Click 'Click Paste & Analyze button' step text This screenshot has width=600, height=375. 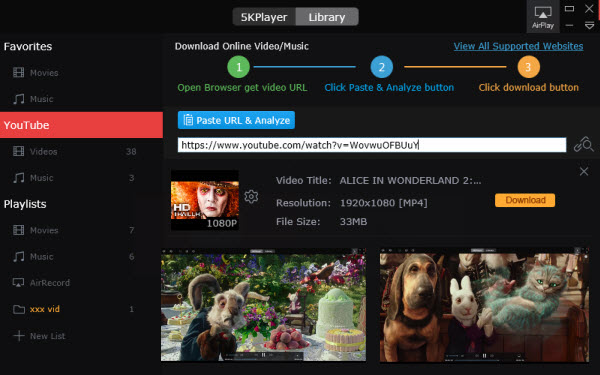tap(389, 88)
